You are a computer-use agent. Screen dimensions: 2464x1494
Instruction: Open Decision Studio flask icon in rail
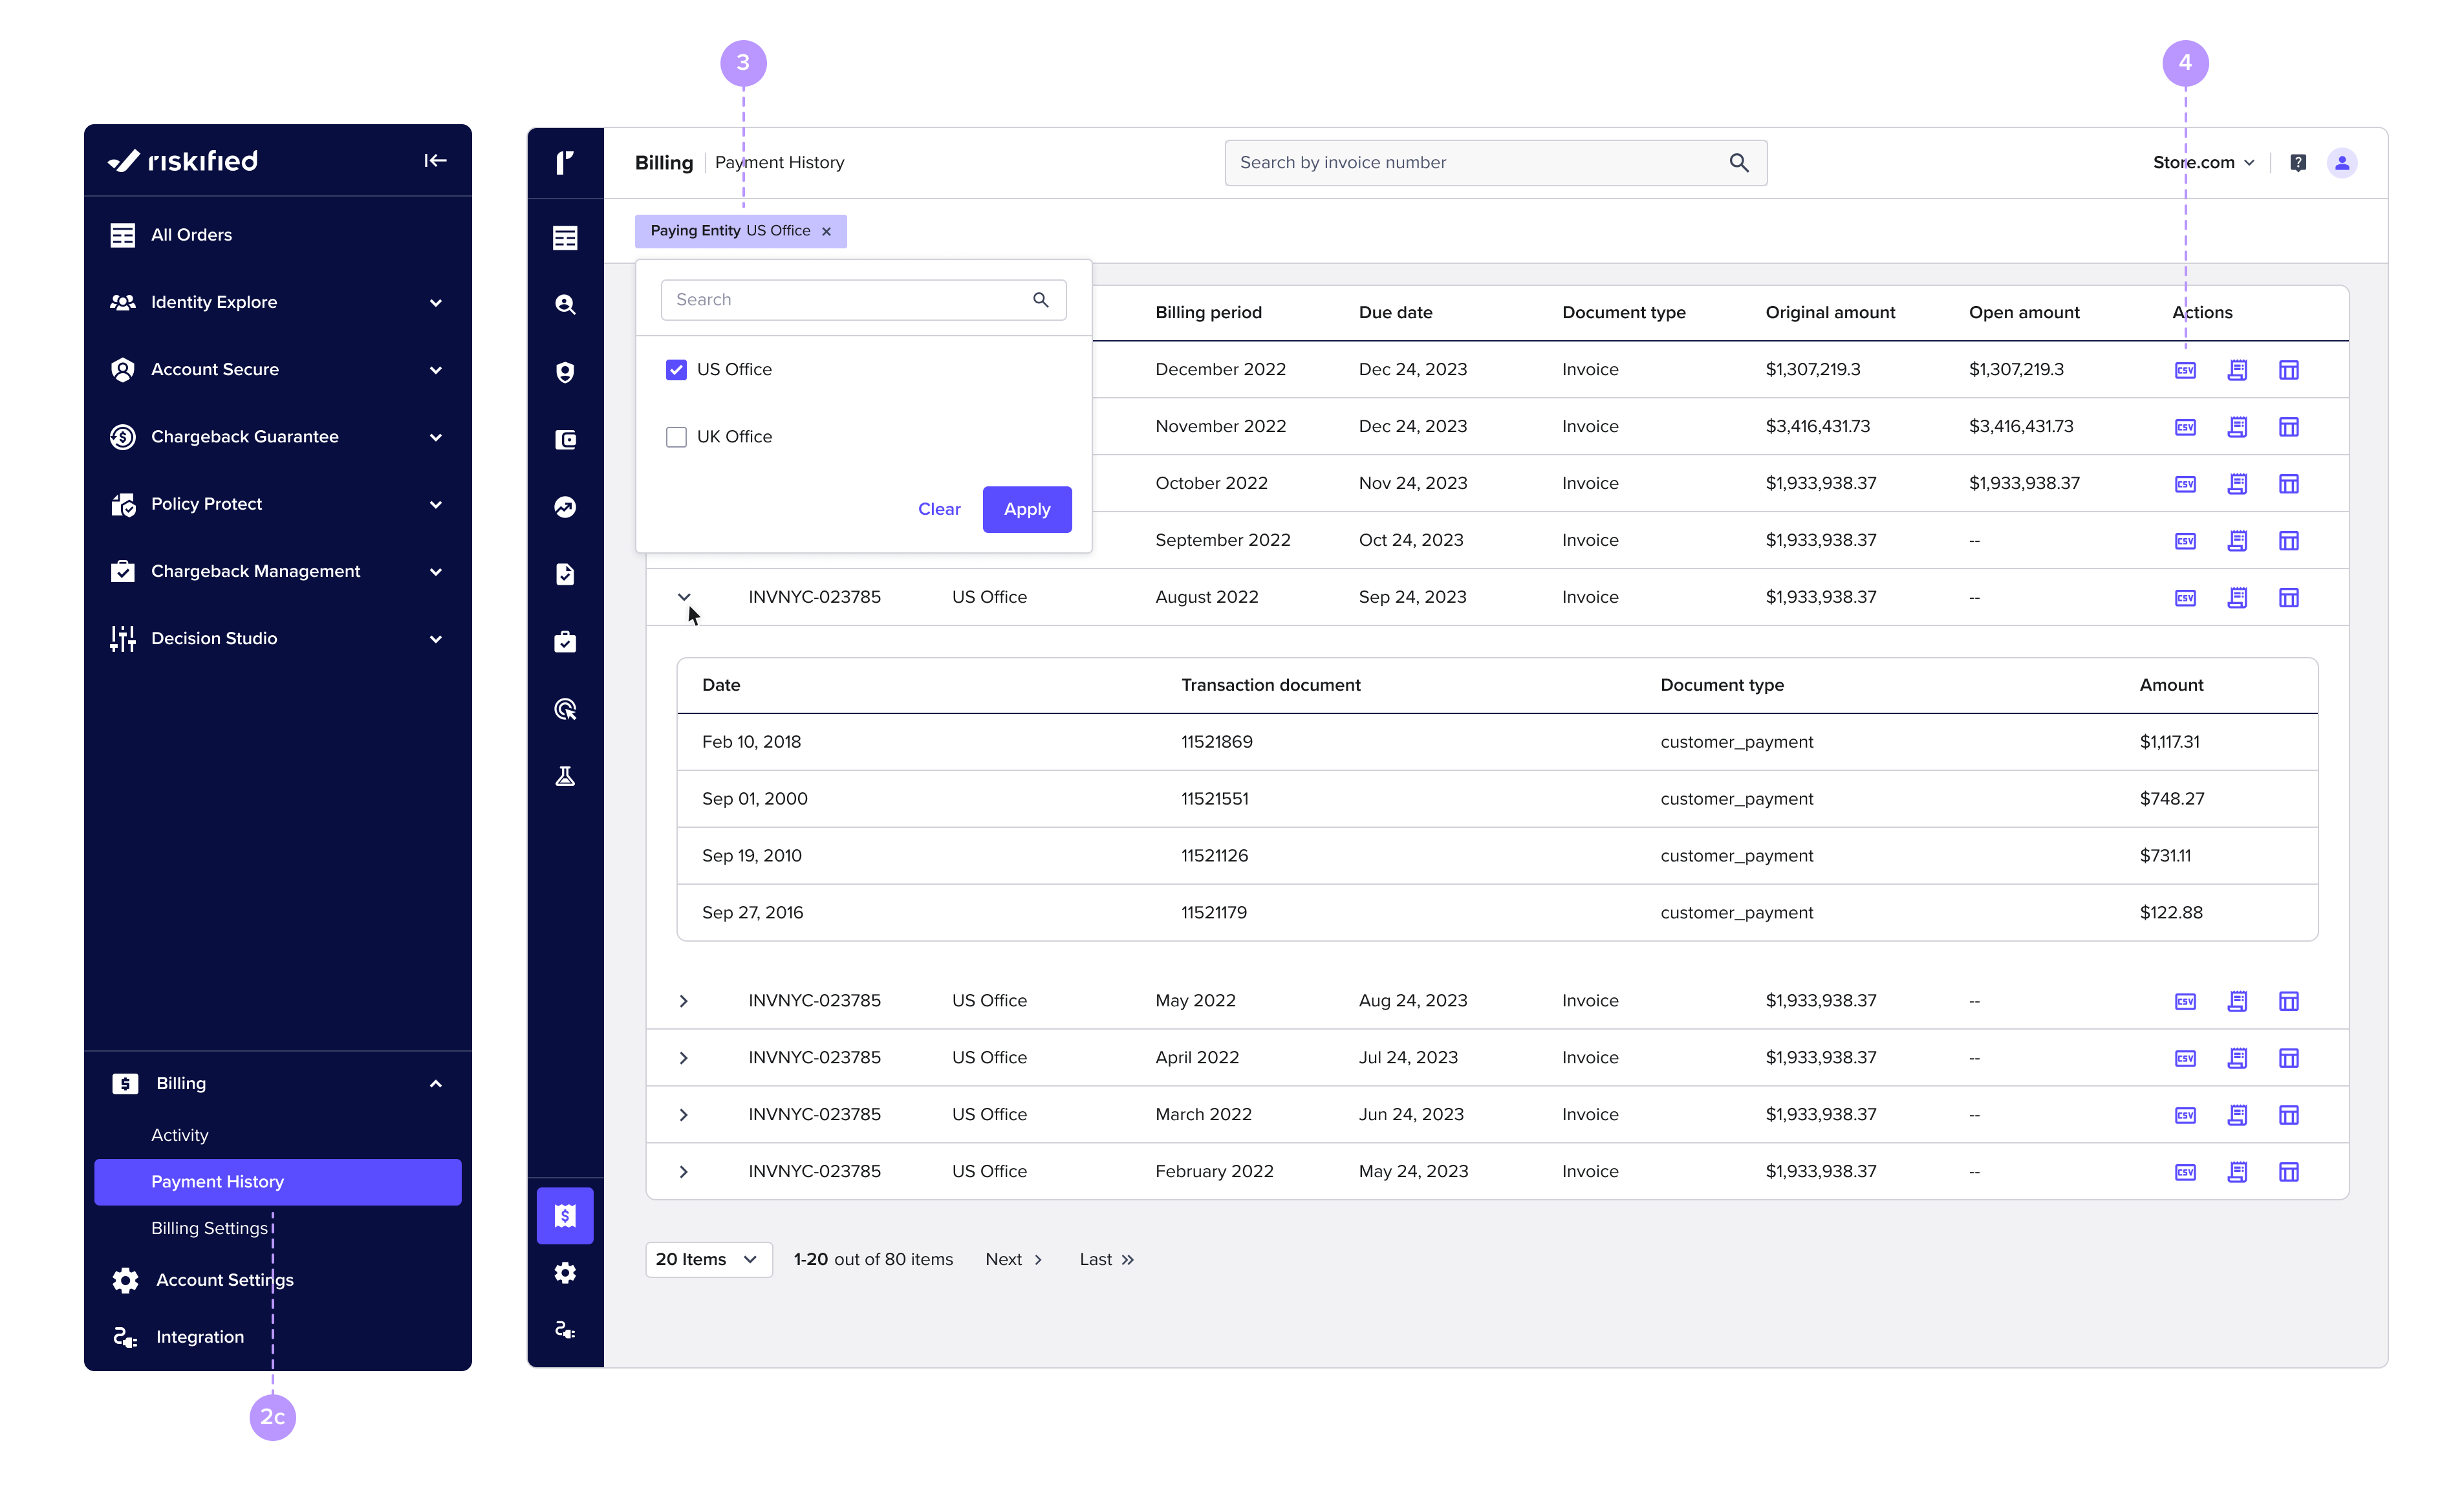(x=565, y=776)
